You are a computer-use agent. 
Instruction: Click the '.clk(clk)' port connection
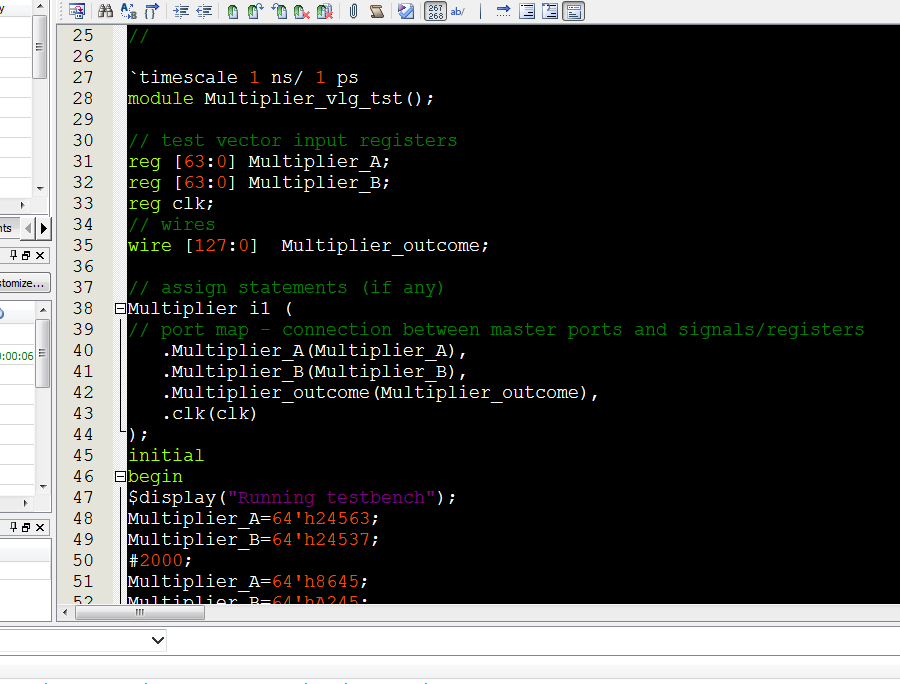210,413
